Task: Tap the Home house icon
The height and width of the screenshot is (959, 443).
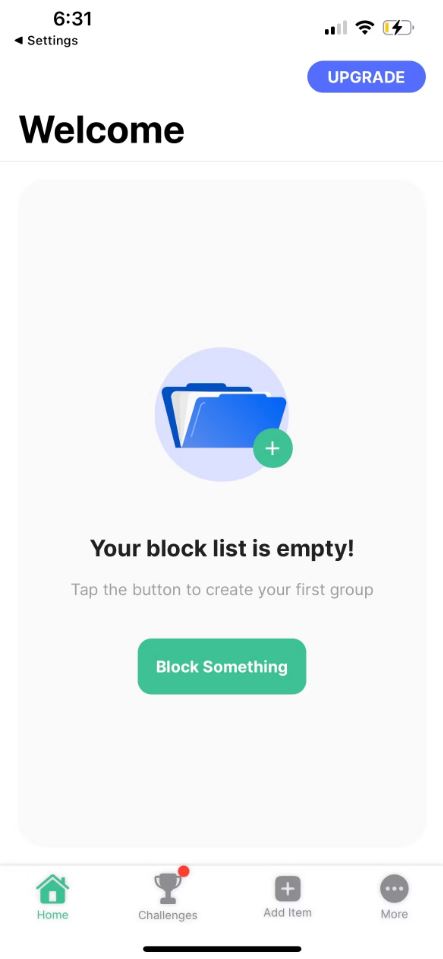Action: 53,889
